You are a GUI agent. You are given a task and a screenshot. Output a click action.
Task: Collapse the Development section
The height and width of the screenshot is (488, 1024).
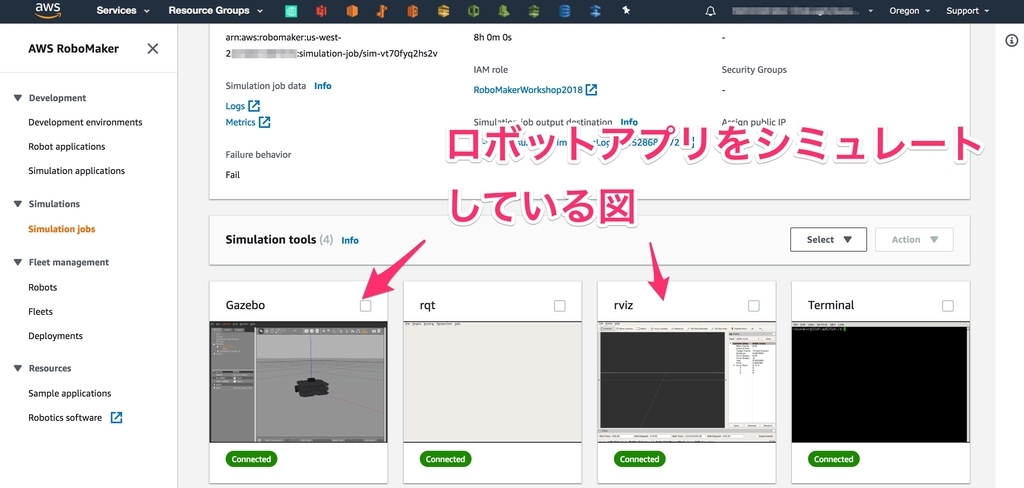17,98
